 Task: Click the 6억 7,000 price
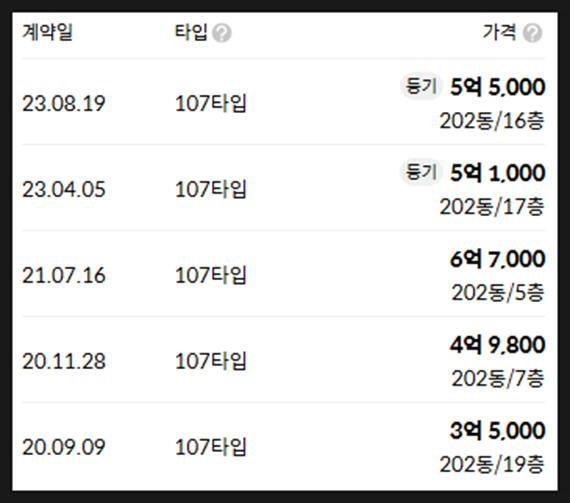tap(498, 259)
